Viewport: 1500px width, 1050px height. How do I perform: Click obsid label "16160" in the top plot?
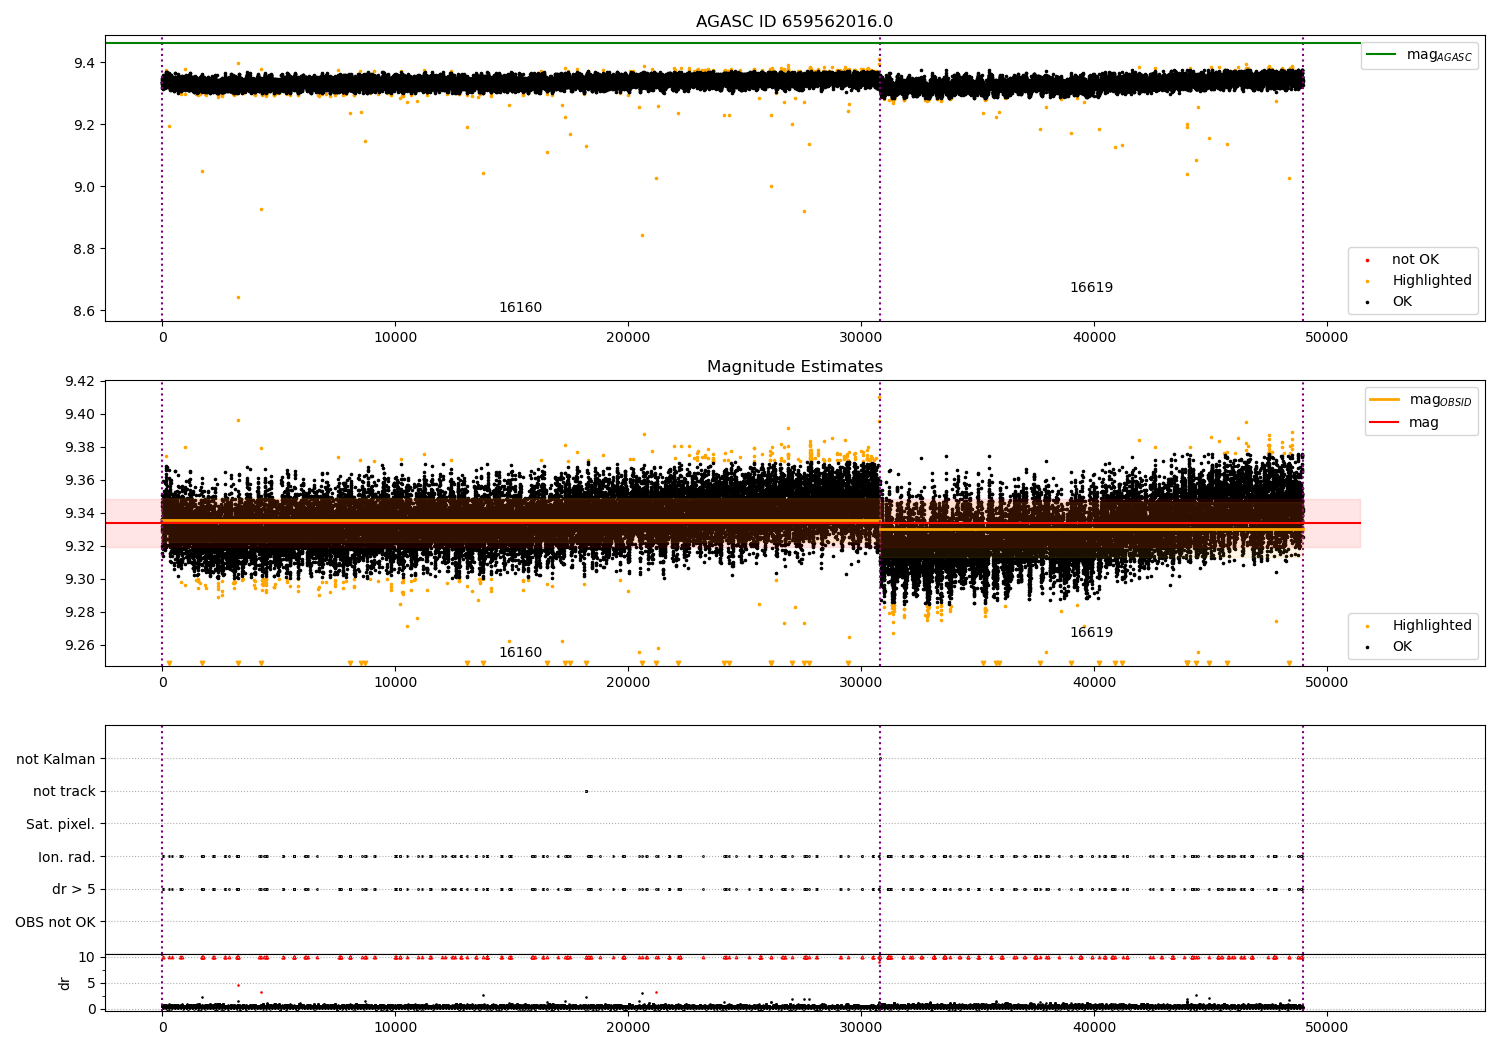click(520, 308)
